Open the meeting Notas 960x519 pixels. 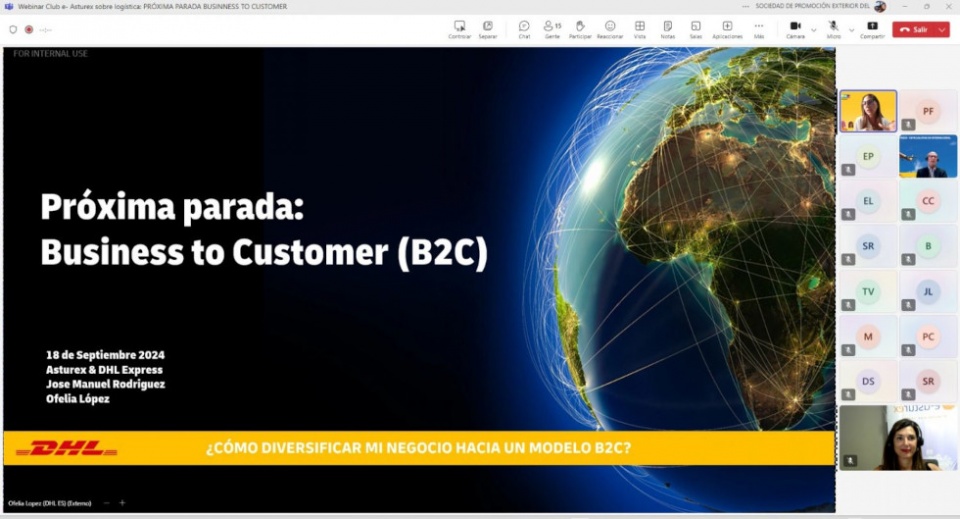(667, 26)
